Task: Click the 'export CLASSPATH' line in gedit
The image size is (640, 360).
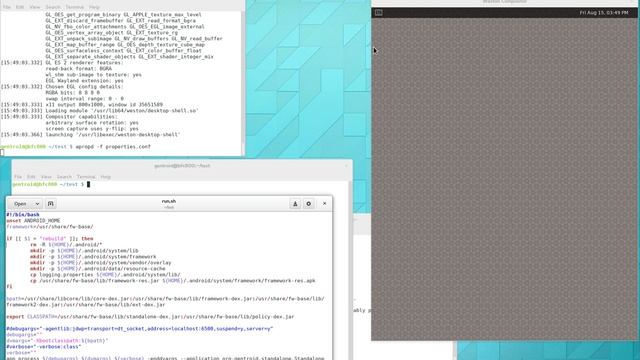Action: coord(150,317)
